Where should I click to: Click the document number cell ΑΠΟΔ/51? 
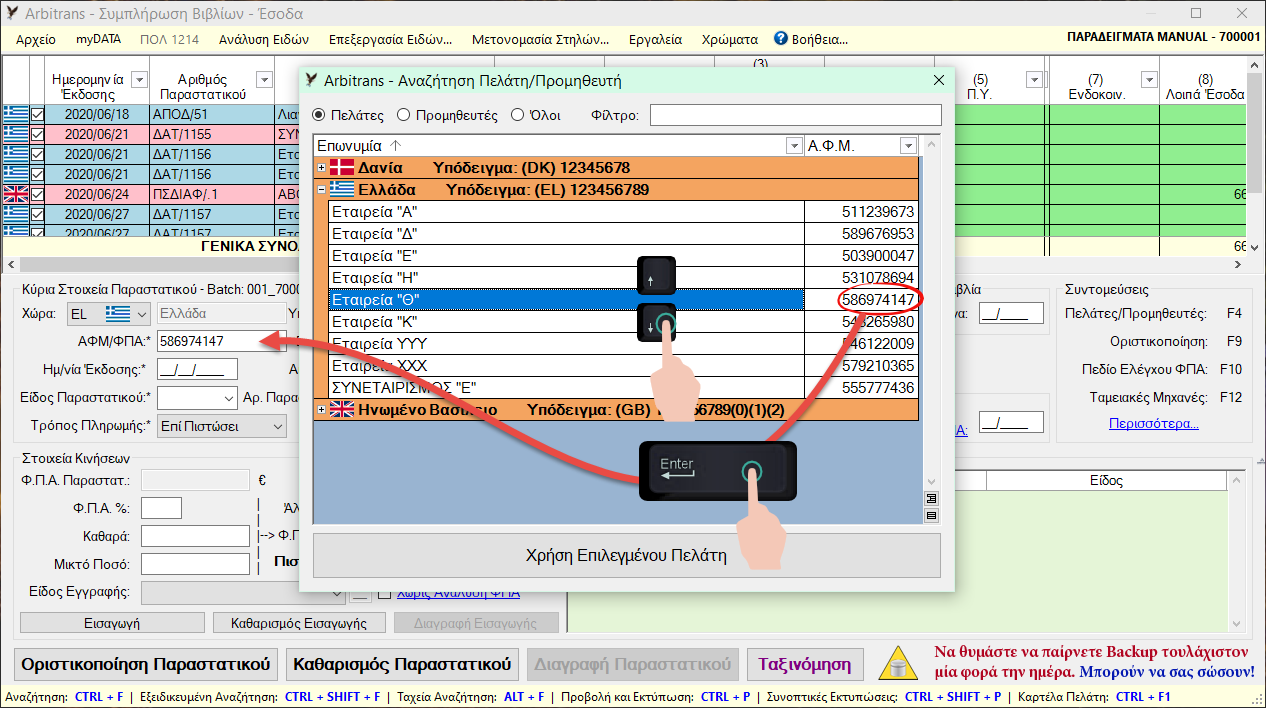[x=211, y=114]
